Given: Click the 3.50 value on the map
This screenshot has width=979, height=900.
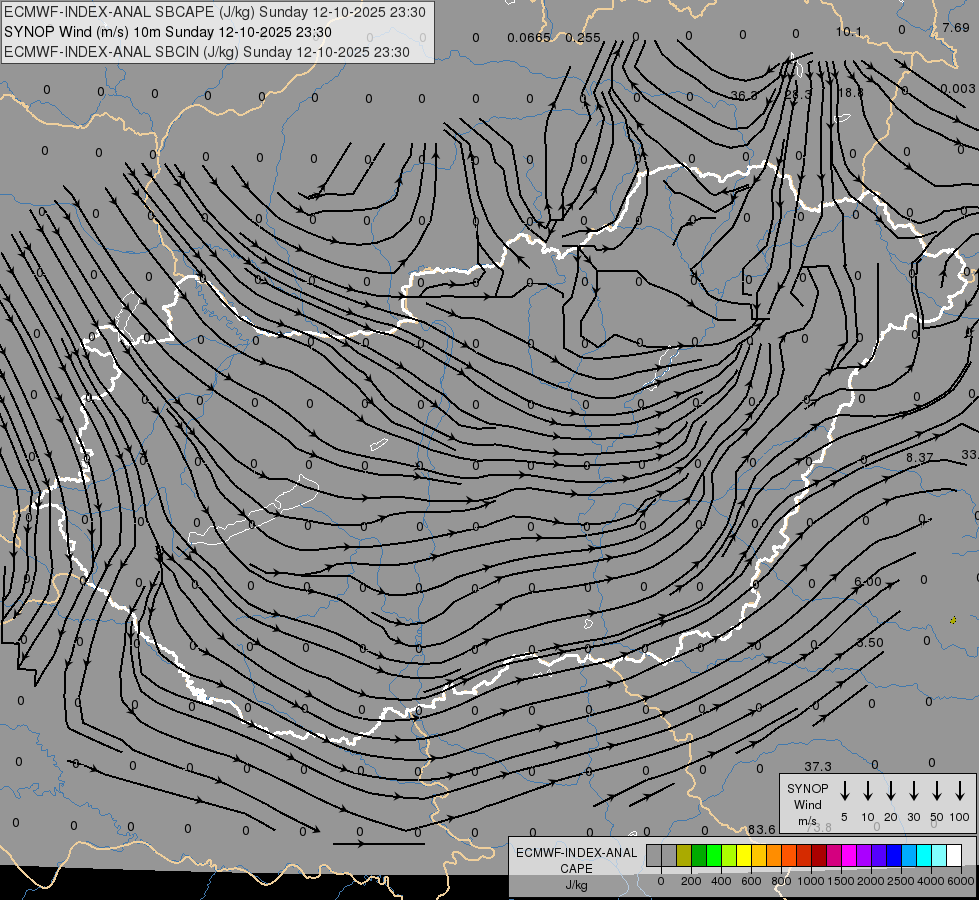Looking at the screenshot, I should 870,643.
